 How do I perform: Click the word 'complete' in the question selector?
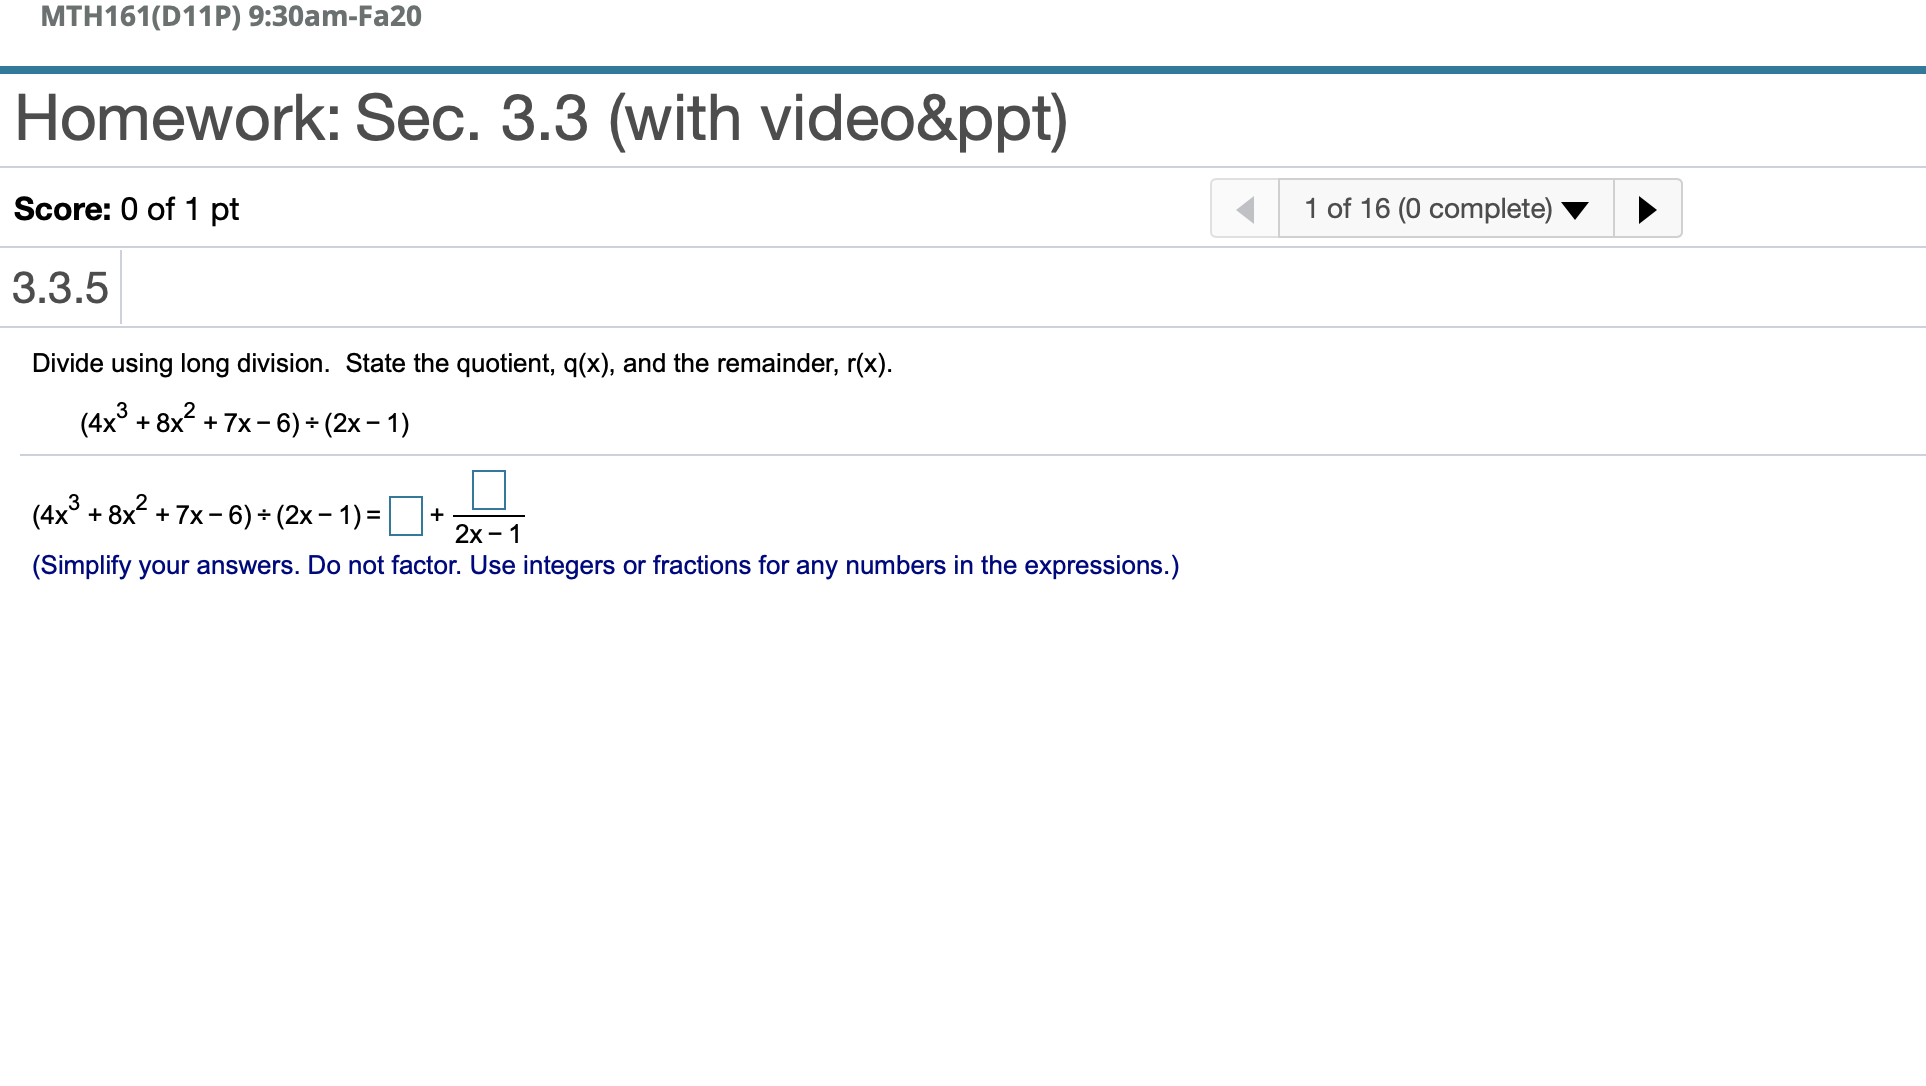(1490, 209)
